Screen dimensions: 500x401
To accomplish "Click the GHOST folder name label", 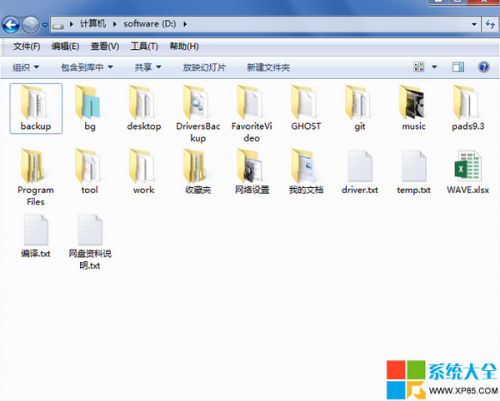I will 306,126.
